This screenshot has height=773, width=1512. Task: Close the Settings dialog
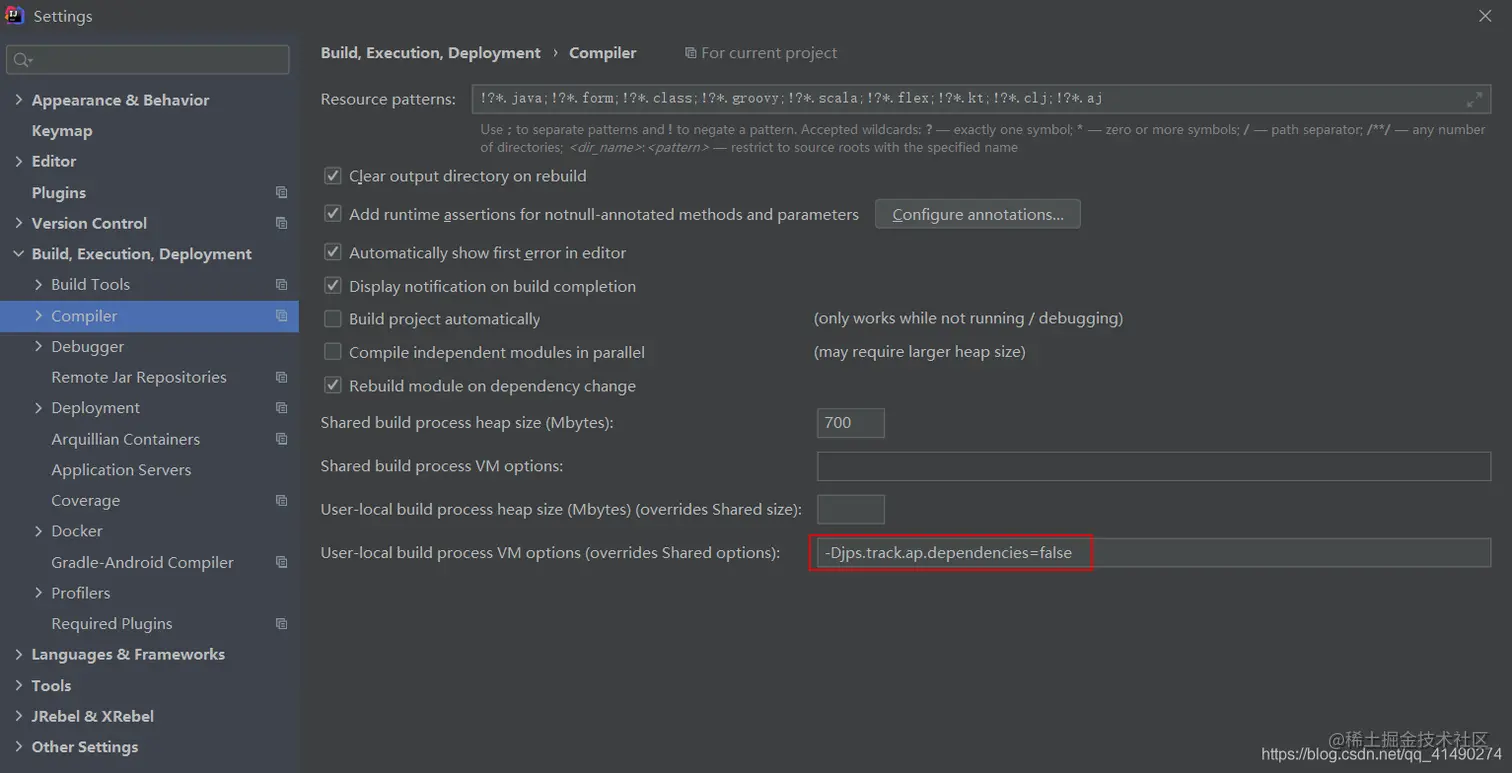1485,16
